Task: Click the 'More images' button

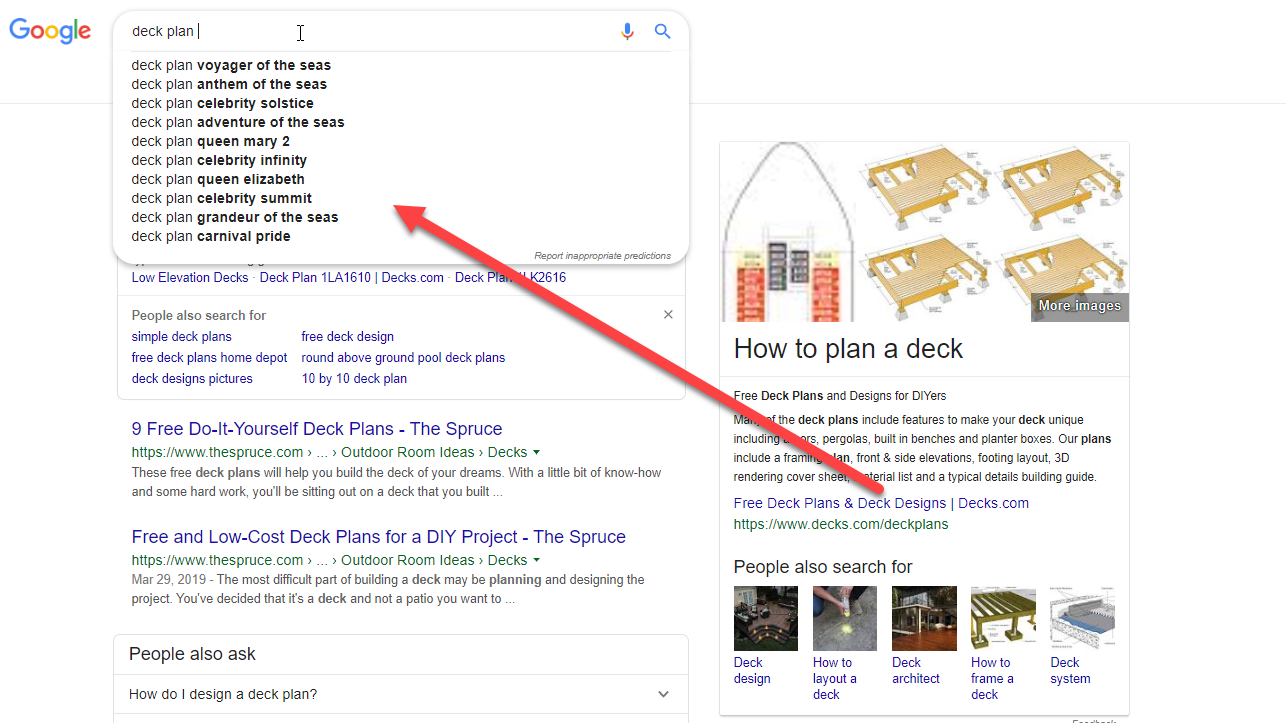Action: coord(1079,306)
